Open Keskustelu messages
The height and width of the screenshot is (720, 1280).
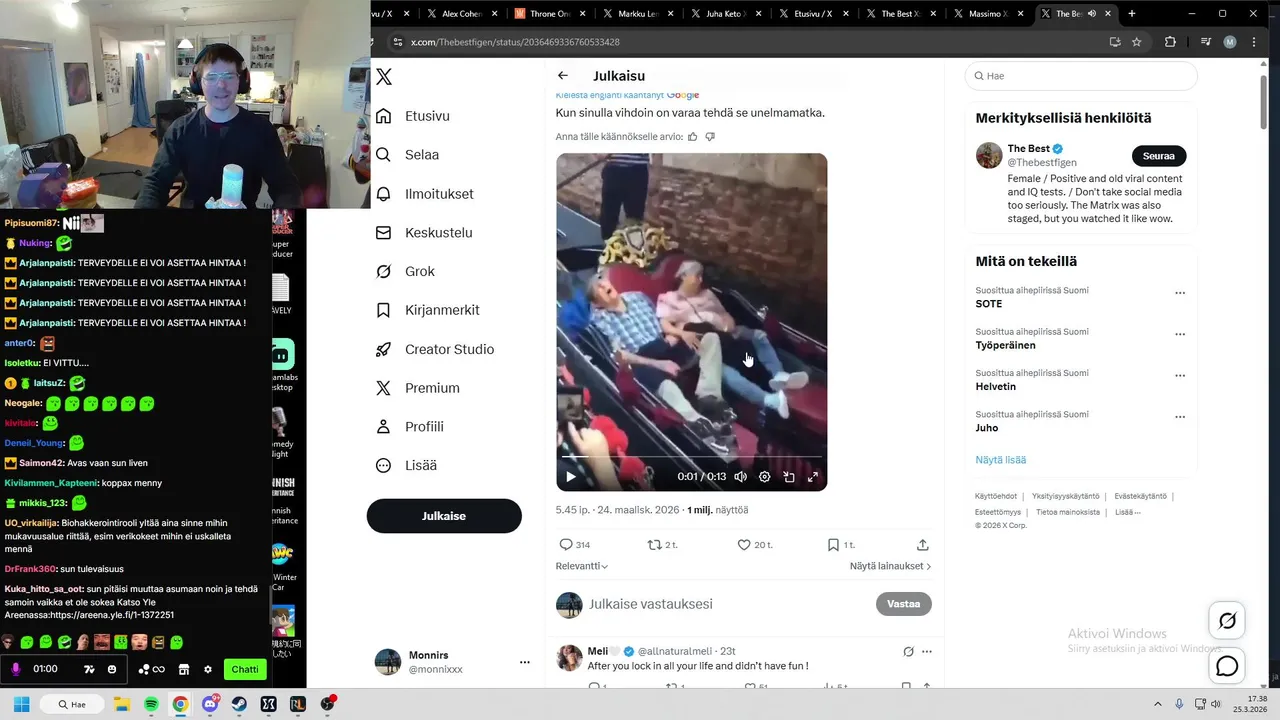(423, 233)
